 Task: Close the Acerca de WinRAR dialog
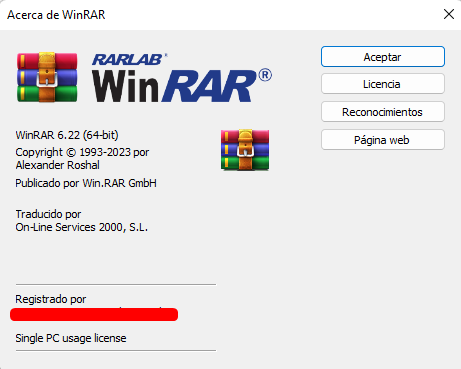(x=449, y=14)
